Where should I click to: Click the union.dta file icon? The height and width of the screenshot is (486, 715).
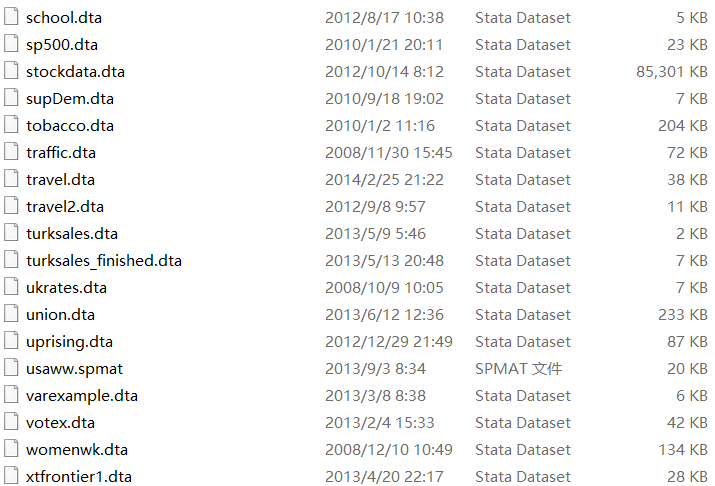(10, 314)
